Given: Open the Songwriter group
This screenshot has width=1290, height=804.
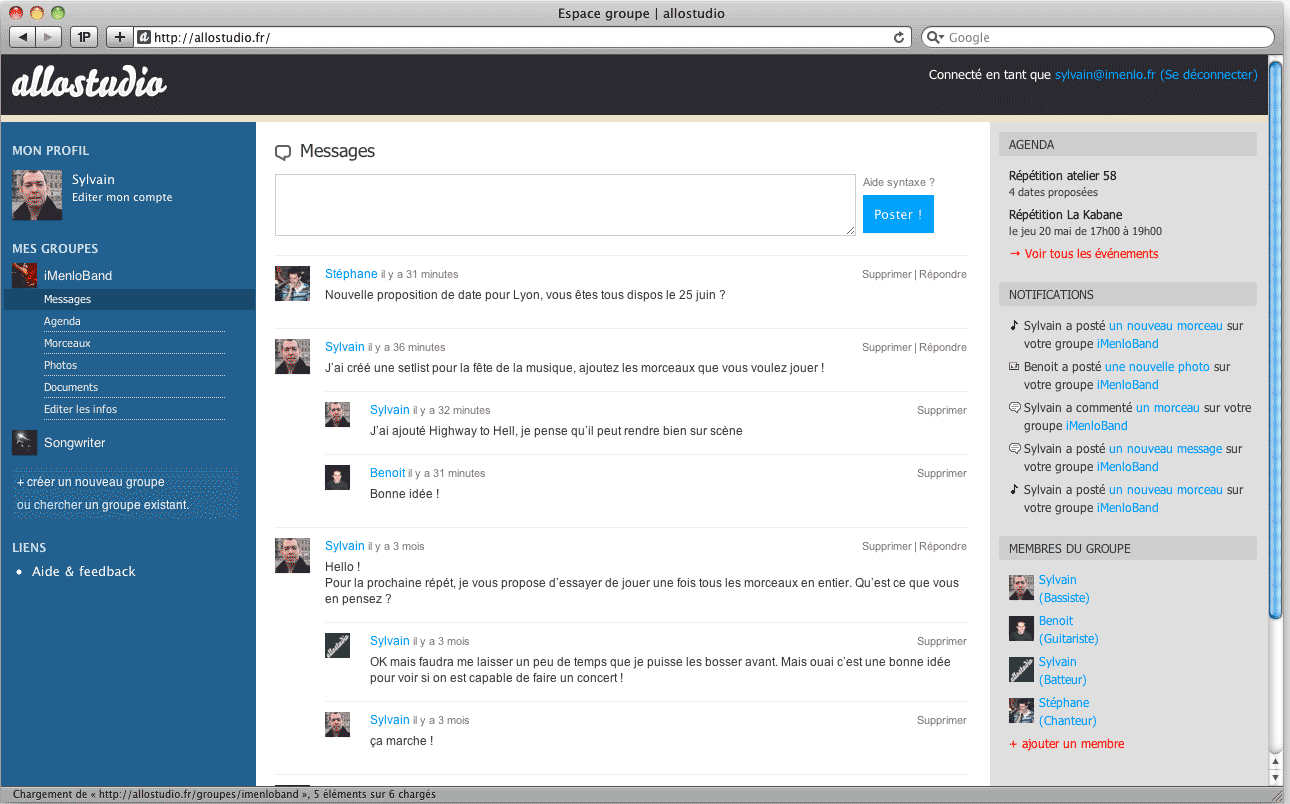Looking at the screenshot, I should coord(74,442).
